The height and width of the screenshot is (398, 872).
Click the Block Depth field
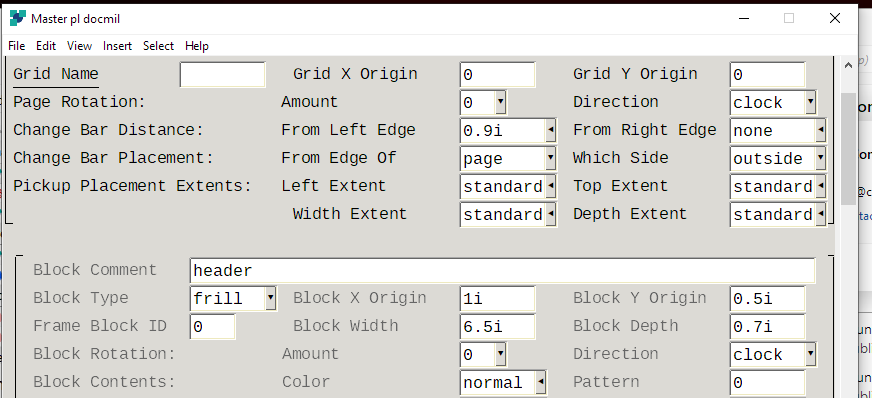click(767, 327)
